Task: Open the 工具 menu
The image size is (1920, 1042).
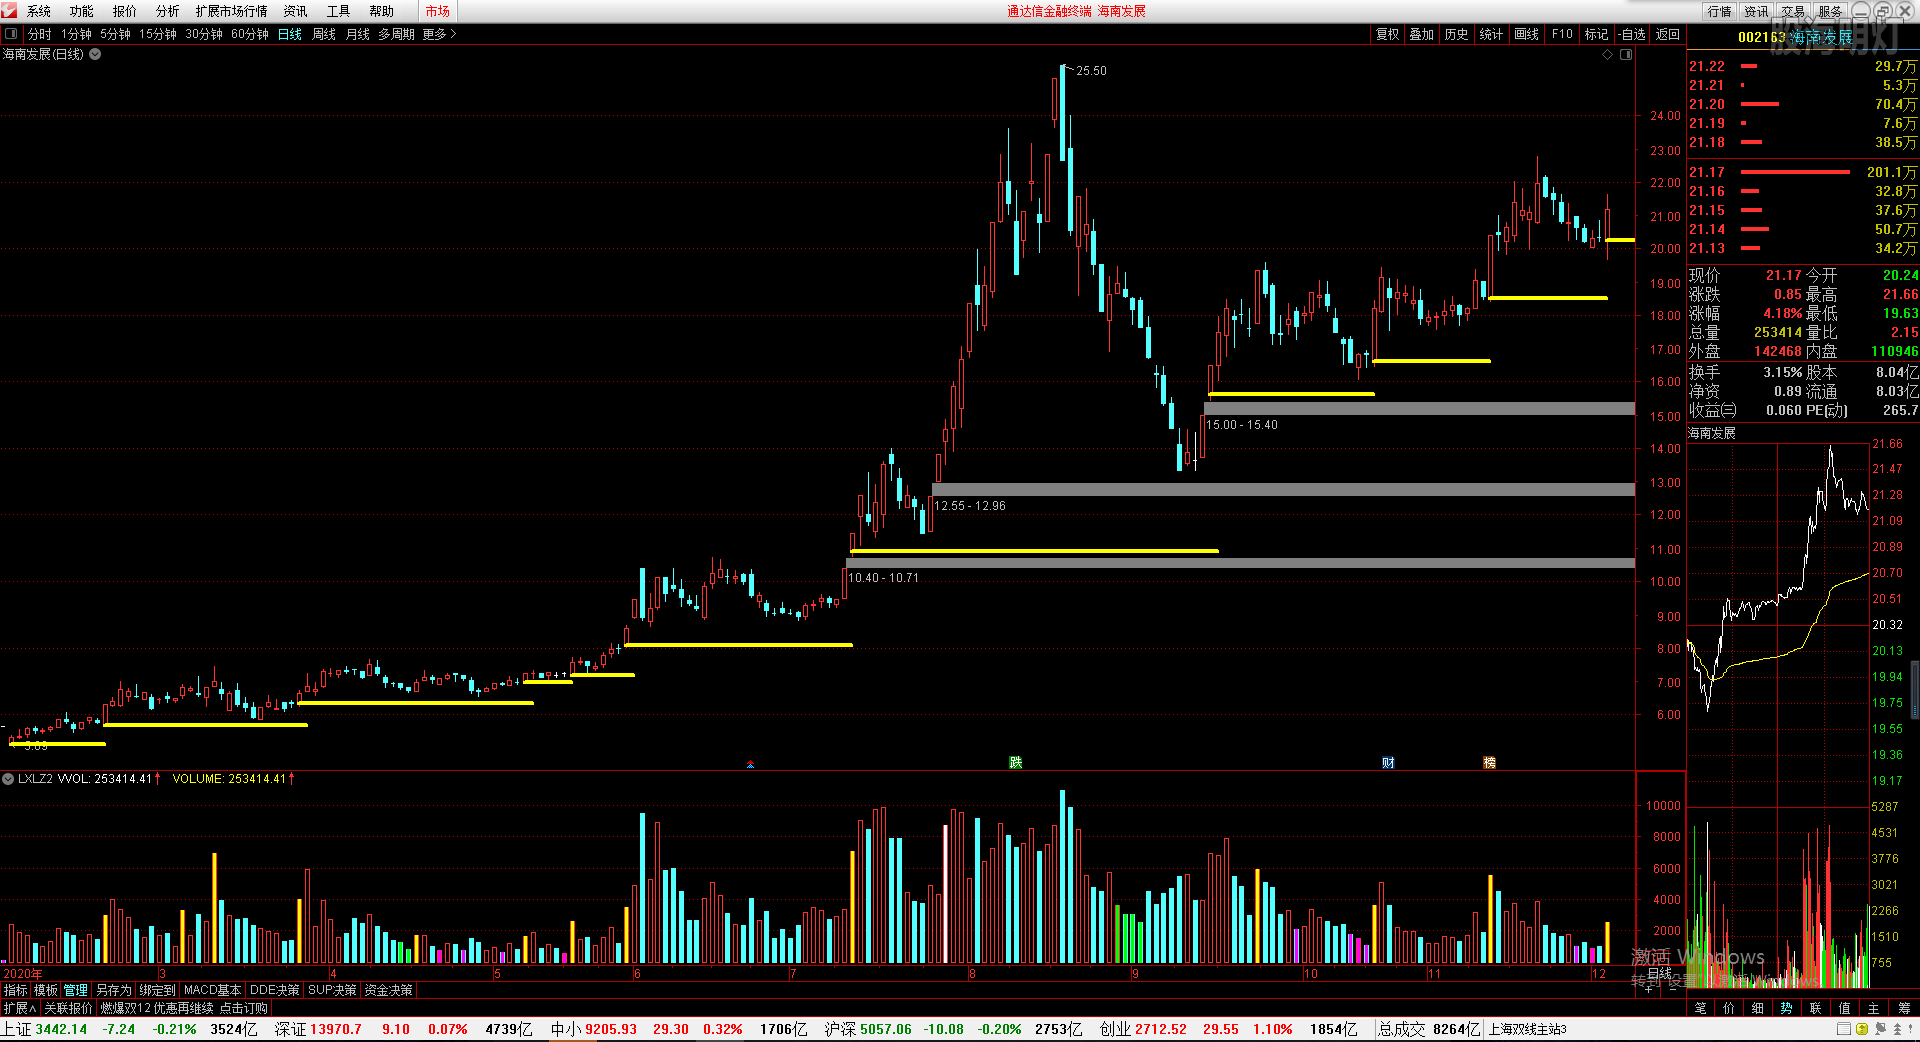Action: coord(338,11)
